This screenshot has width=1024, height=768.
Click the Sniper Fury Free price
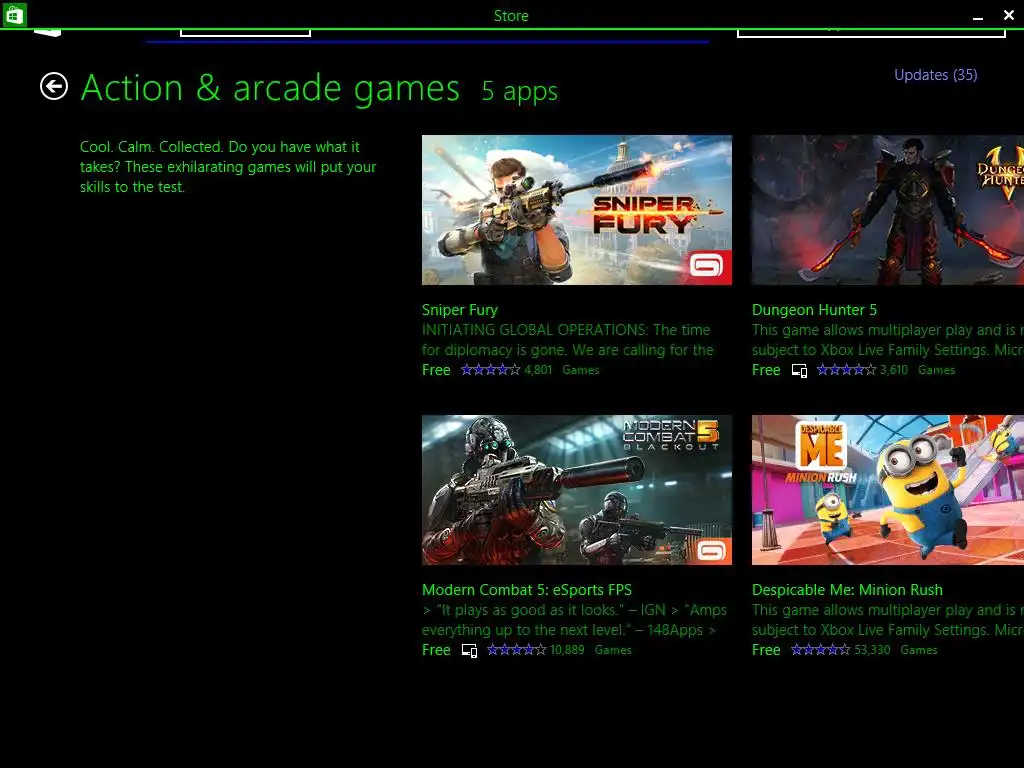pyautogui.click(x=436, y=370)
